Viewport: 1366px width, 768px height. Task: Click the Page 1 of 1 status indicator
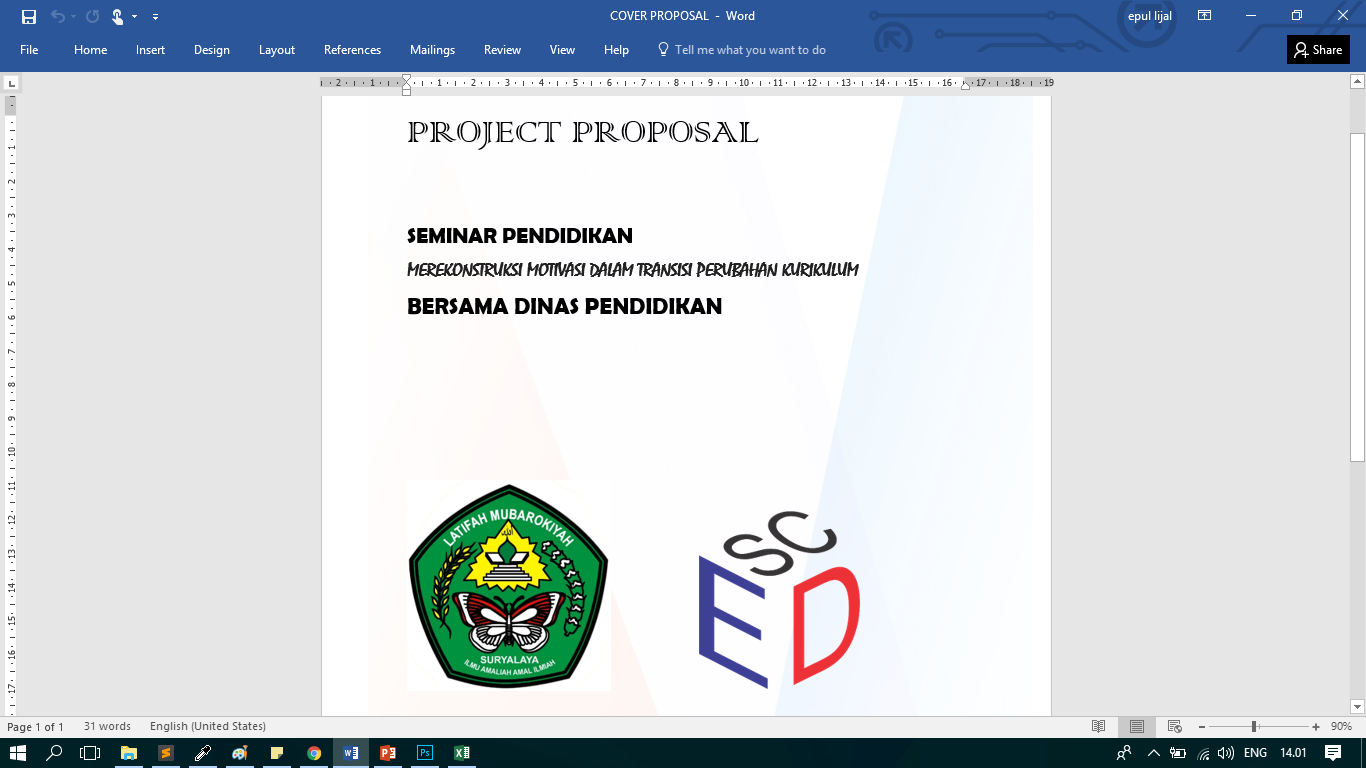[x=35, y=727]
